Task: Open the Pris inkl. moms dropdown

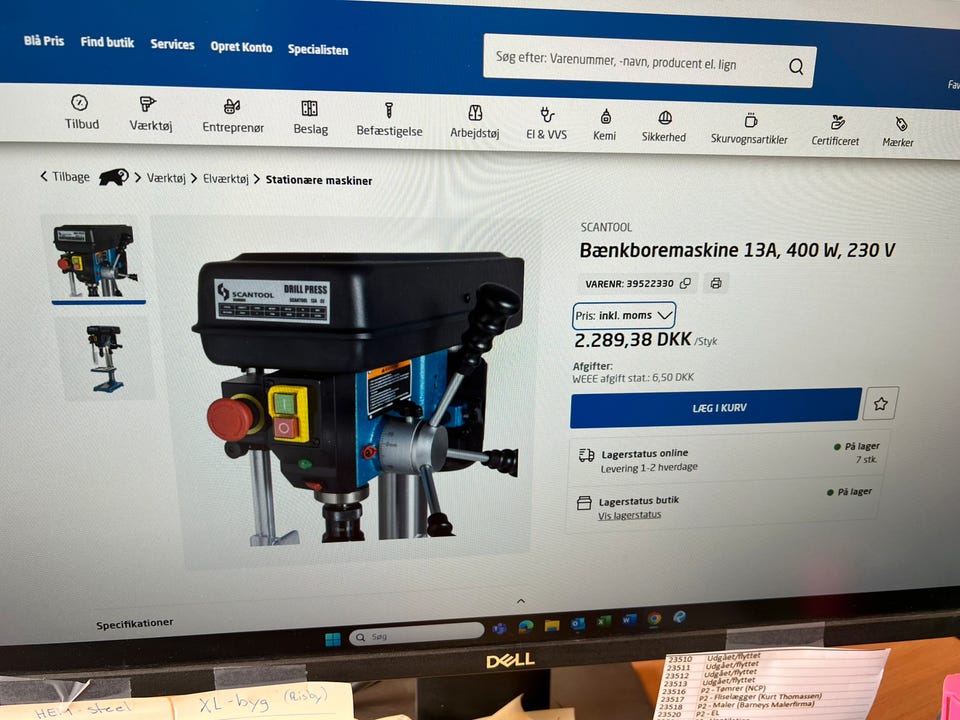Action: point(624,316)
